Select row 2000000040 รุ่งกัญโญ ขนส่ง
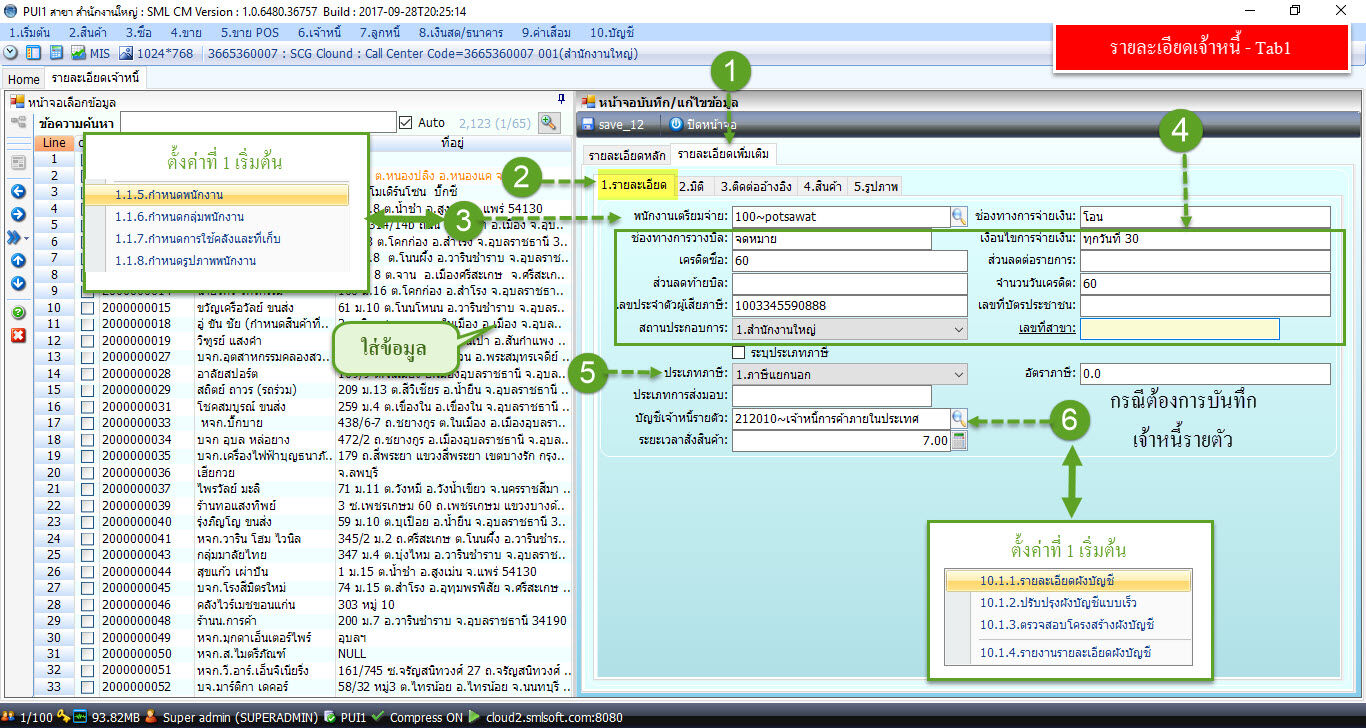The height and width of the screenshot is (728, 1366). point(303,523)
